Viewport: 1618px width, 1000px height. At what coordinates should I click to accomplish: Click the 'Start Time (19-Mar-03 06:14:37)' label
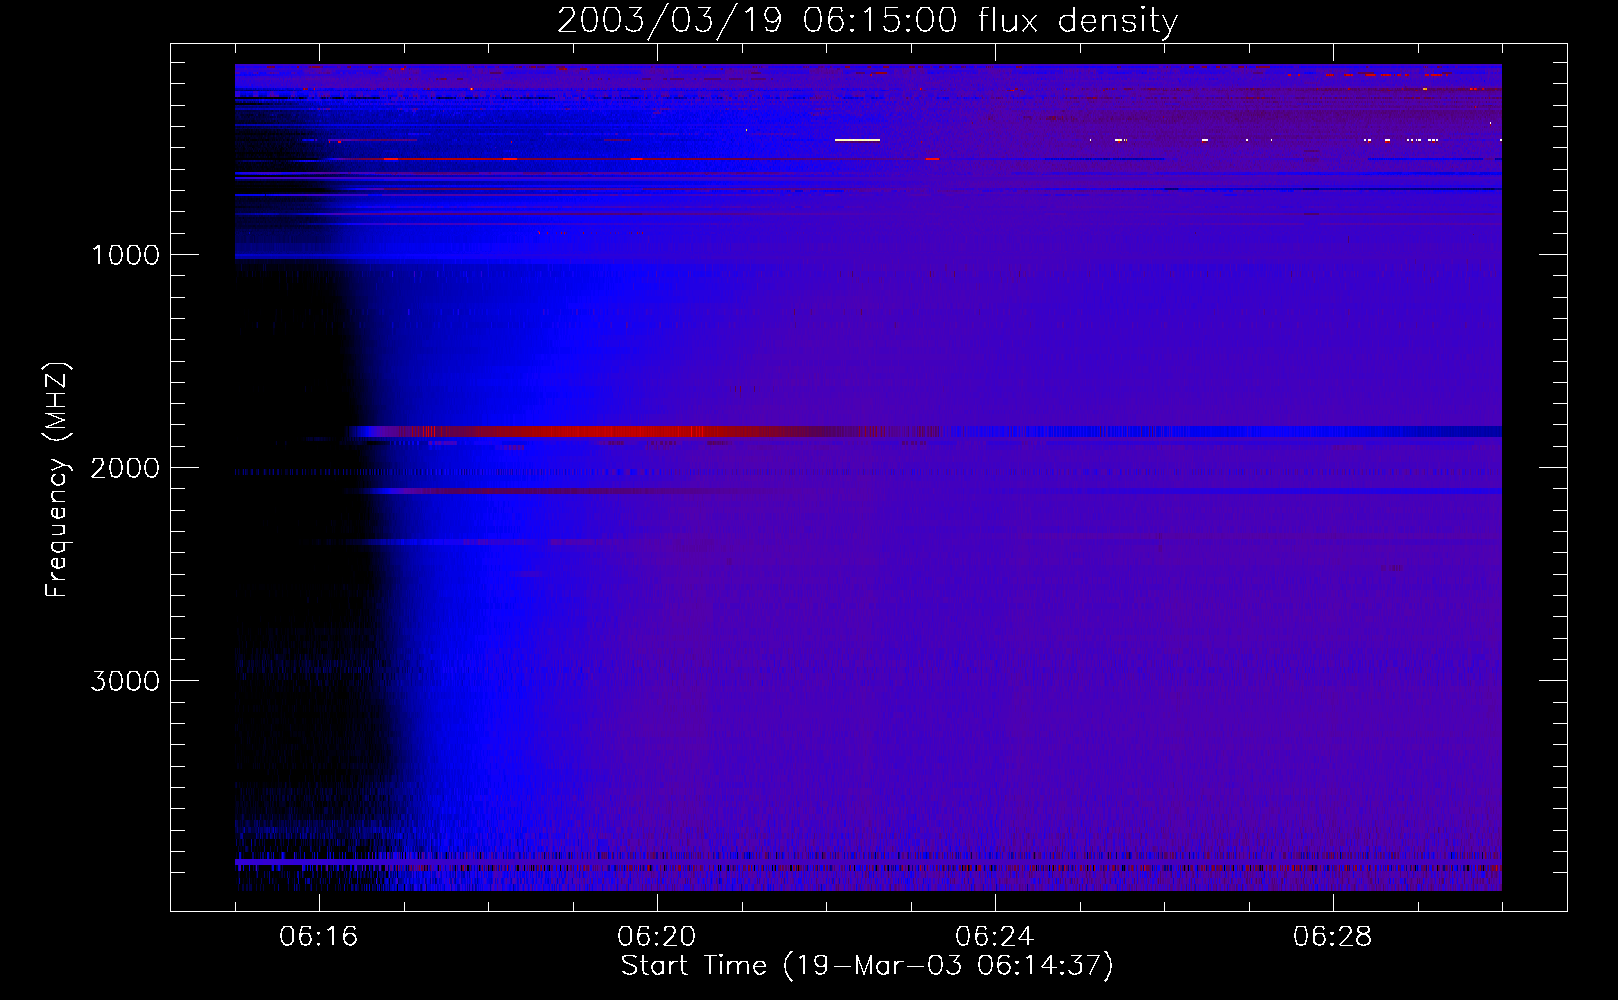[x=867, y=966]
